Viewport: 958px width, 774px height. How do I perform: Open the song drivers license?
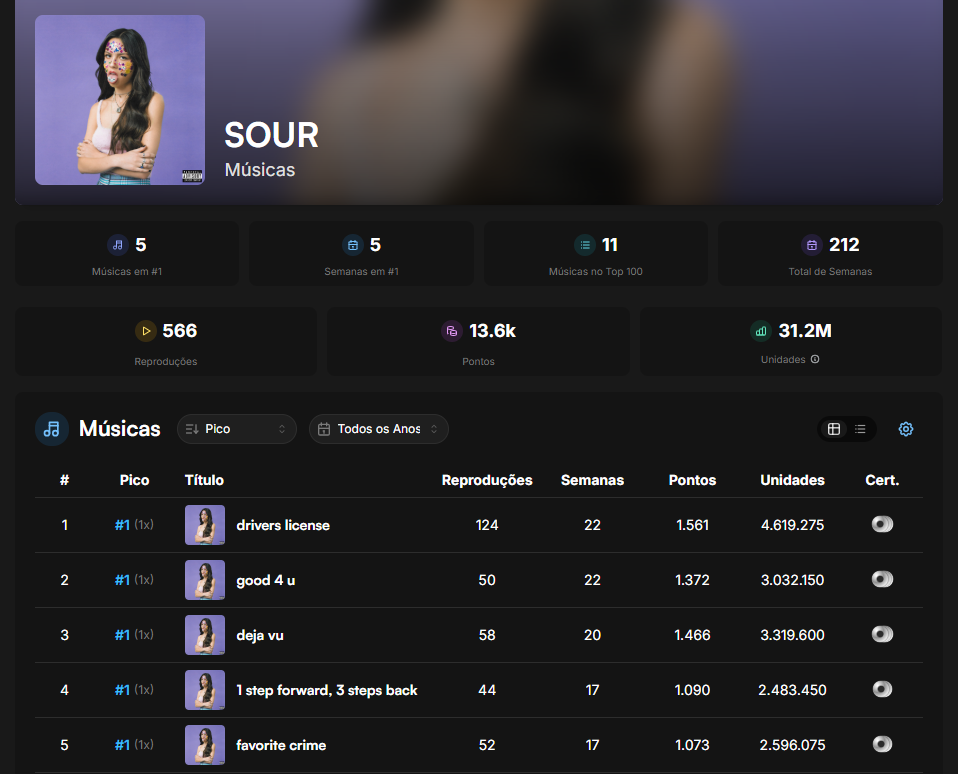coord(283,525)
